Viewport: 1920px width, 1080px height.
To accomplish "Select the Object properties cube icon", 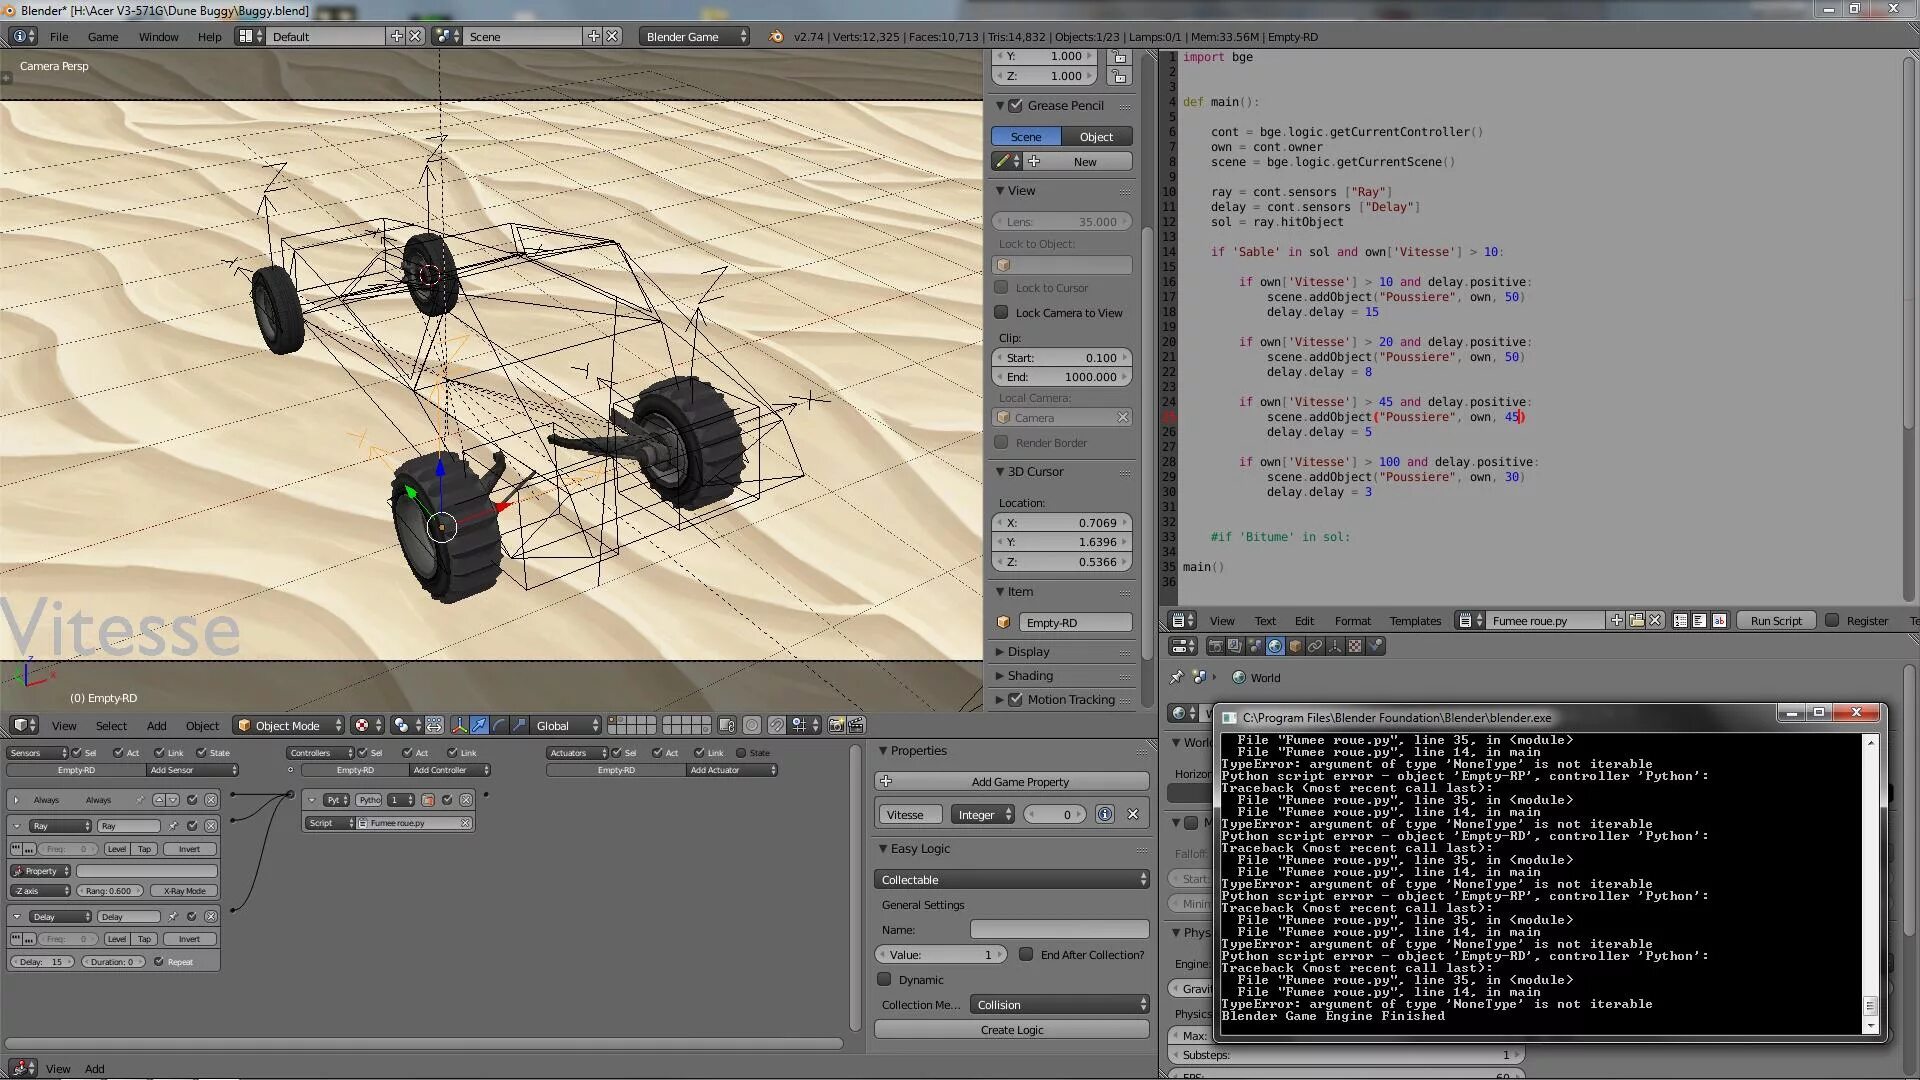I will [x=1295, y=647].
